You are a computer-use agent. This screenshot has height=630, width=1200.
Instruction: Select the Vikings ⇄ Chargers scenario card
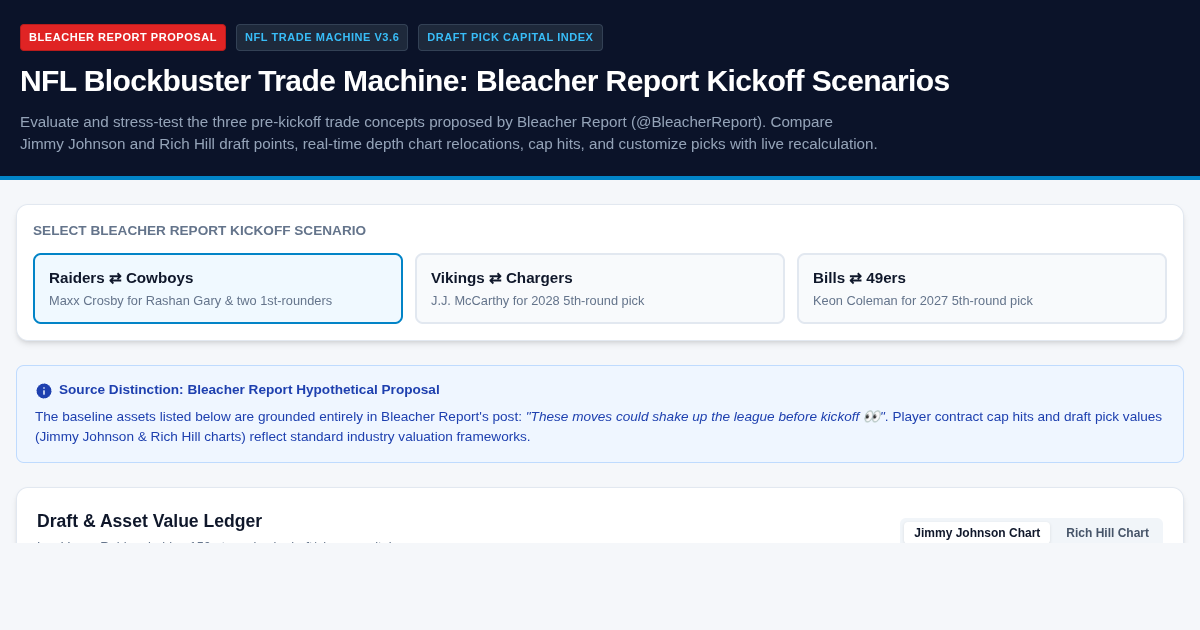click(600, 288)
